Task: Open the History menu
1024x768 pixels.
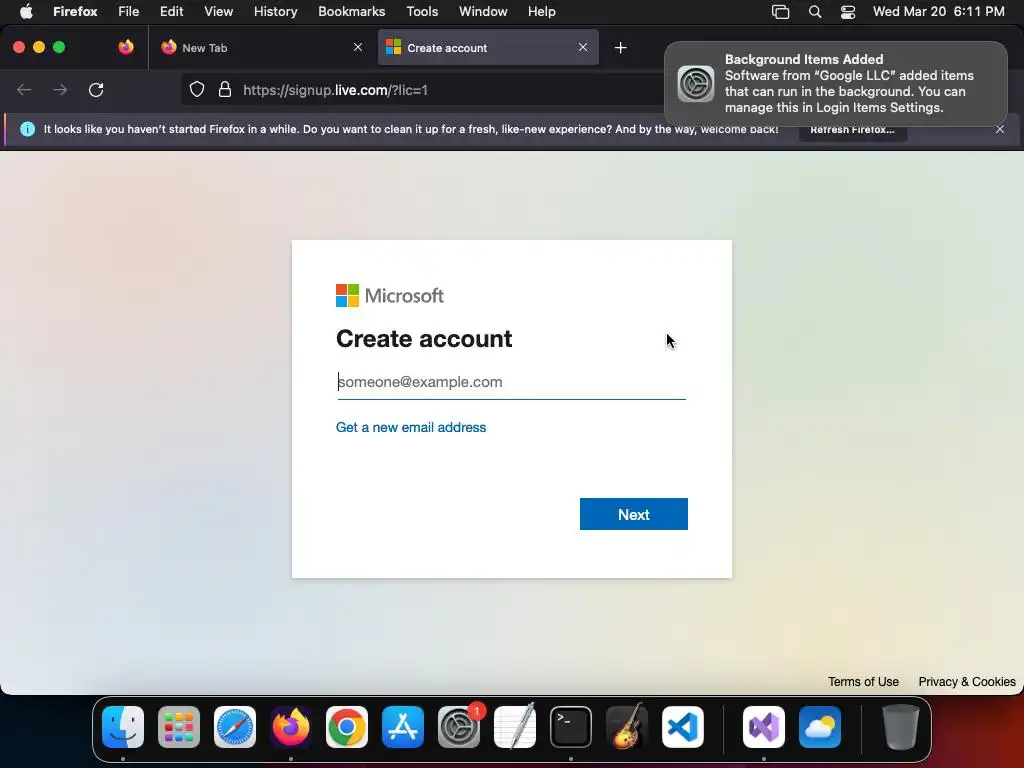Action: [x=275, y=11]
